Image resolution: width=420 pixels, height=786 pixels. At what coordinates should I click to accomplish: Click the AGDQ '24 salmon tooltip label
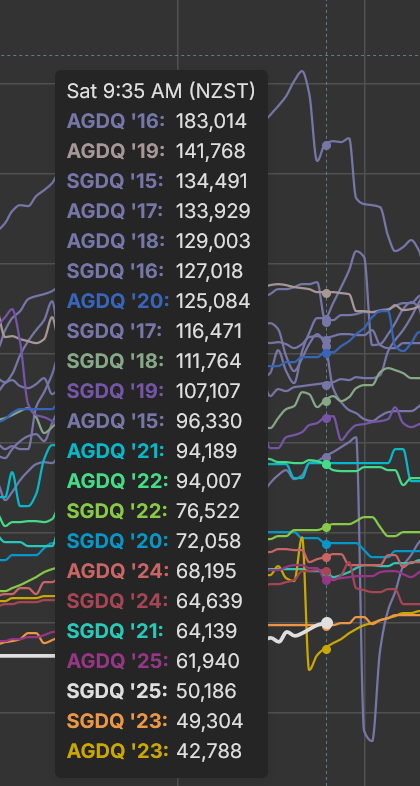tap(117, 571)
